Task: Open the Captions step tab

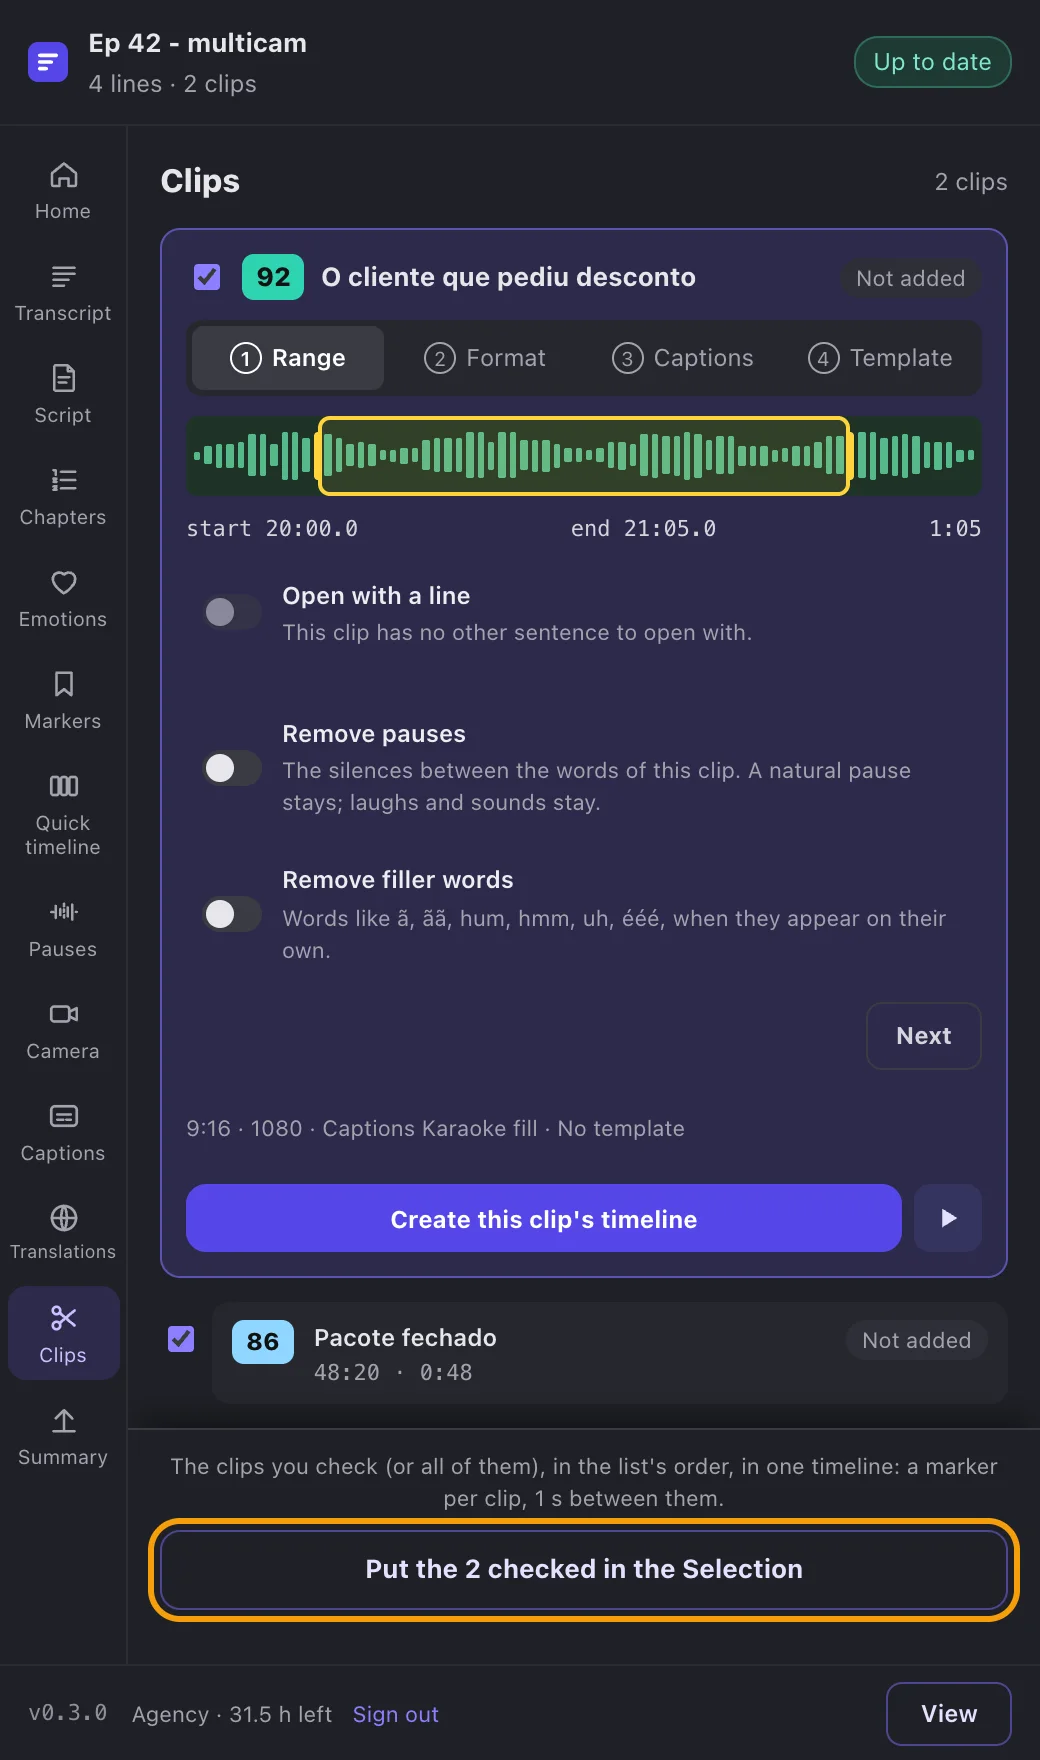Action: (x=683, y=358)
